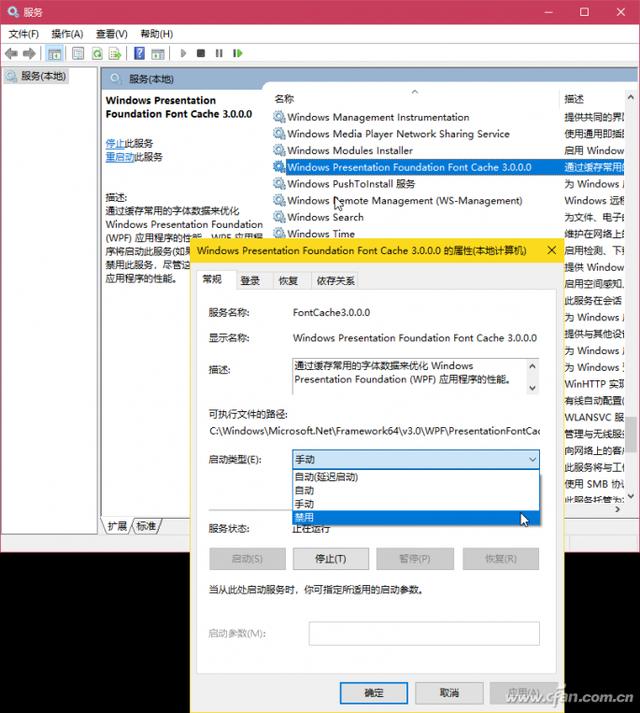640x713 pixels.
Task: Click the 重启动 service link
Action: pos(120,157)
